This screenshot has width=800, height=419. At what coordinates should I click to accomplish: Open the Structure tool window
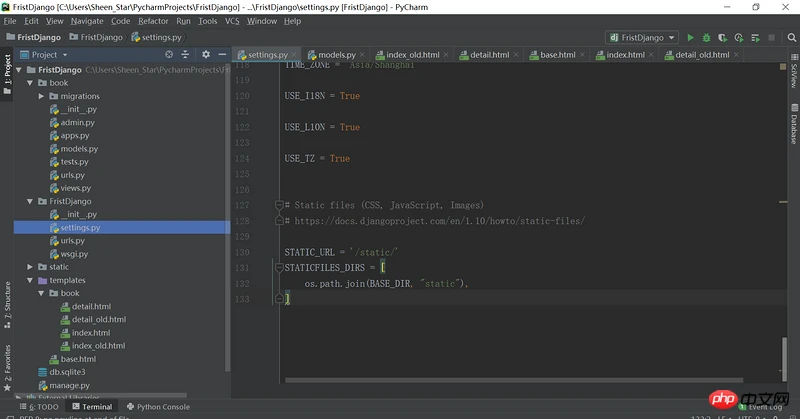[7, 304]
